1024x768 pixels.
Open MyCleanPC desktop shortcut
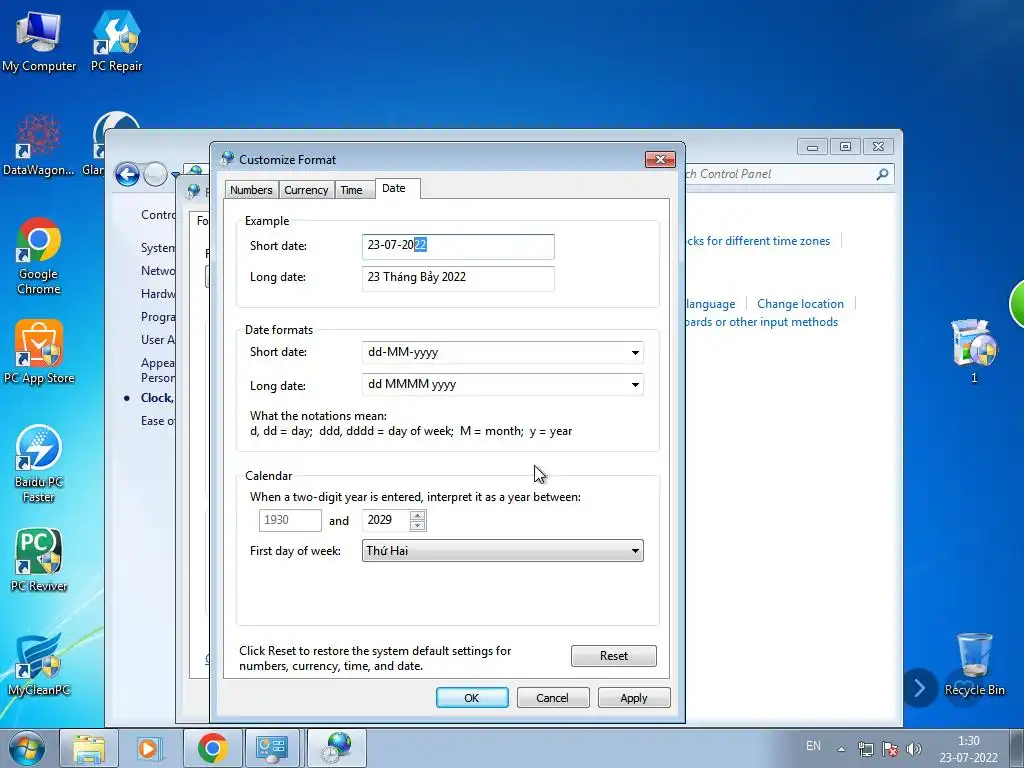pos(39,664)
